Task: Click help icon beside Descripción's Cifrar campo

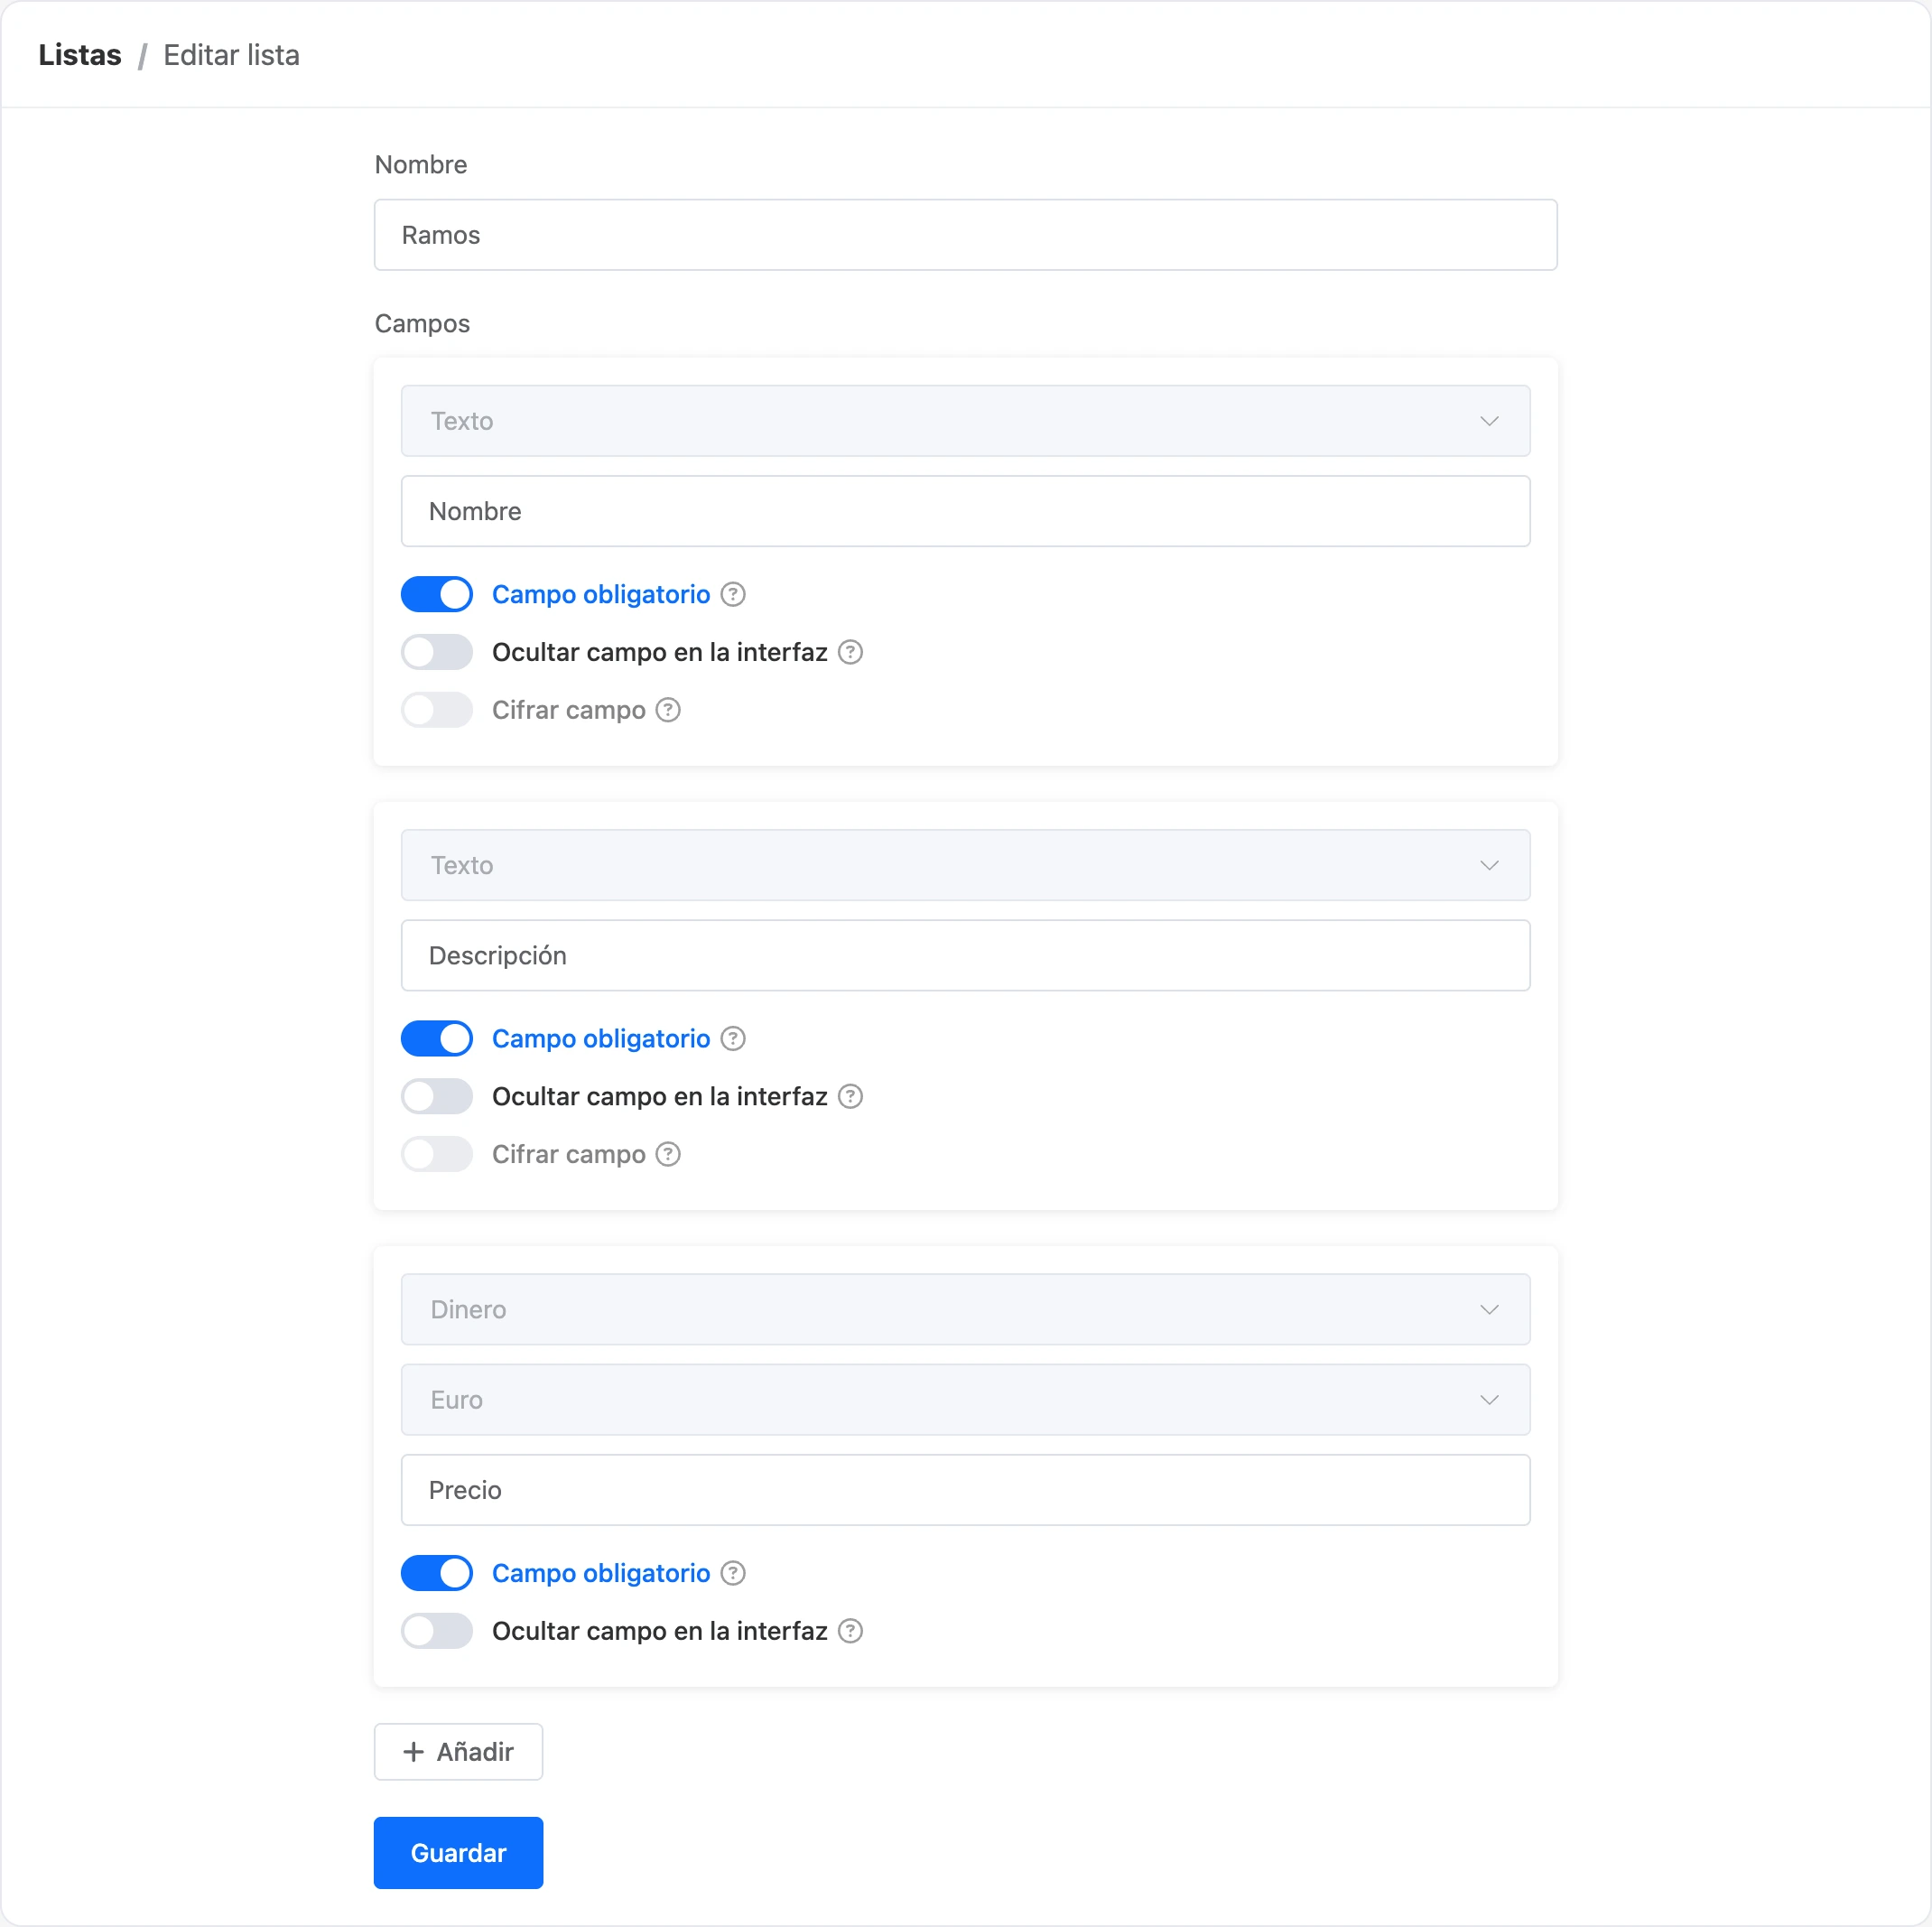Action: point(668,1154)
